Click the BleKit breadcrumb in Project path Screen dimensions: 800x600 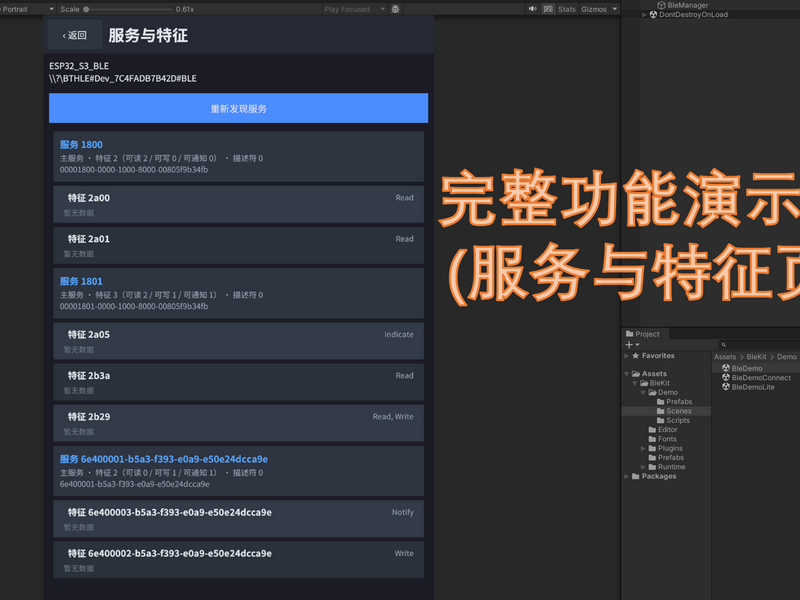(756, 357)
